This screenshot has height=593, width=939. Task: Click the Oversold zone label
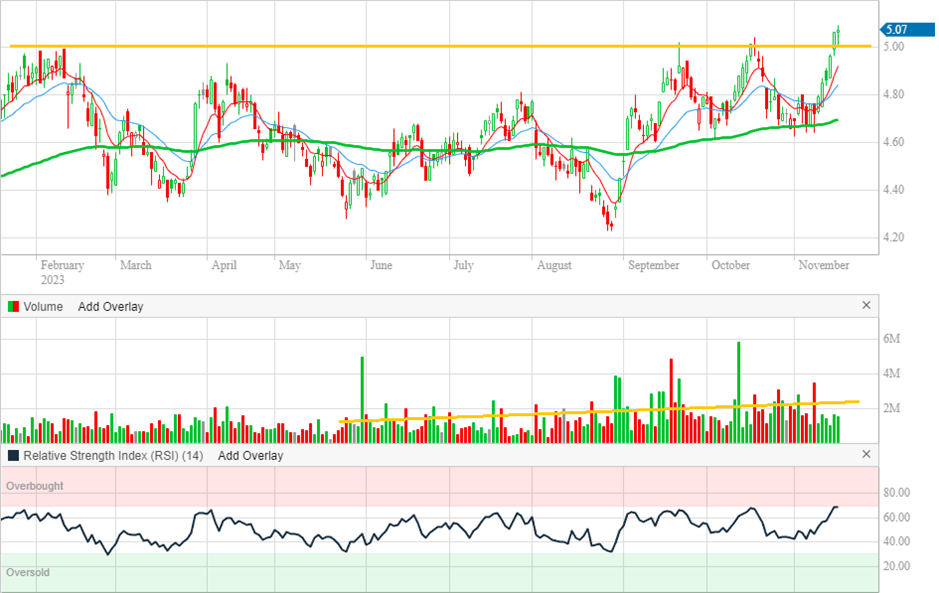pos(29,573)
